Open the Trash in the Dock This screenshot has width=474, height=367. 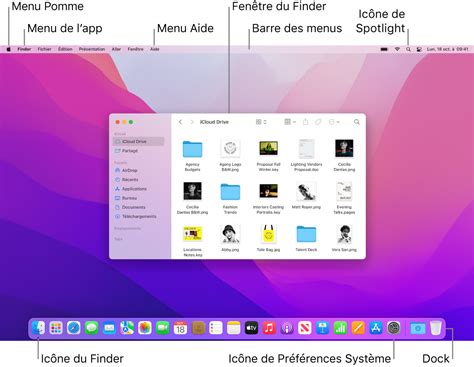tap(435, 328)
